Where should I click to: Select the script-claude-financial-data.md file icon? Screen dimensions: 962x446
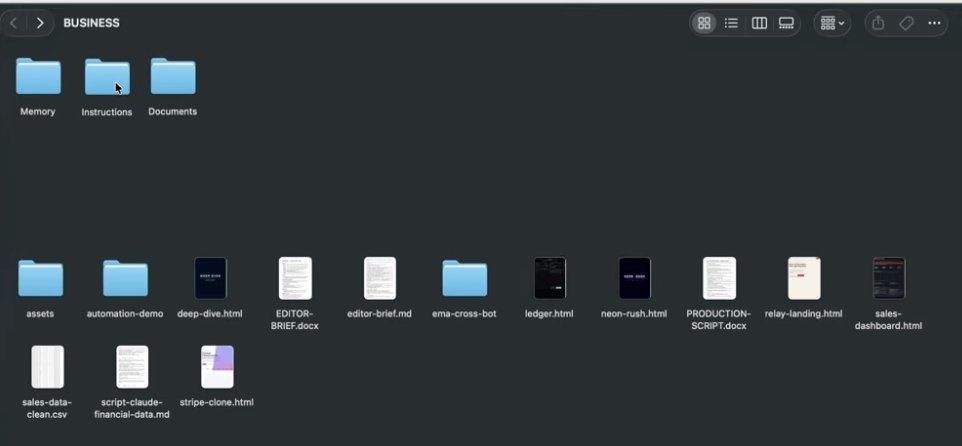coord(132,367)
